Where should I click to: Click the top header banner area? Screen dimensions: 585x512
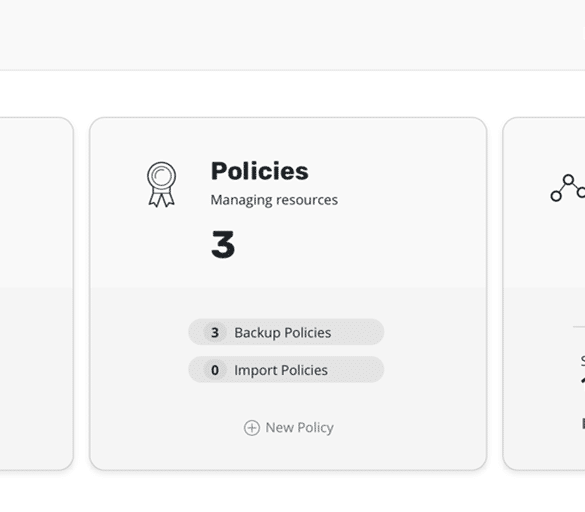(292, 35)
